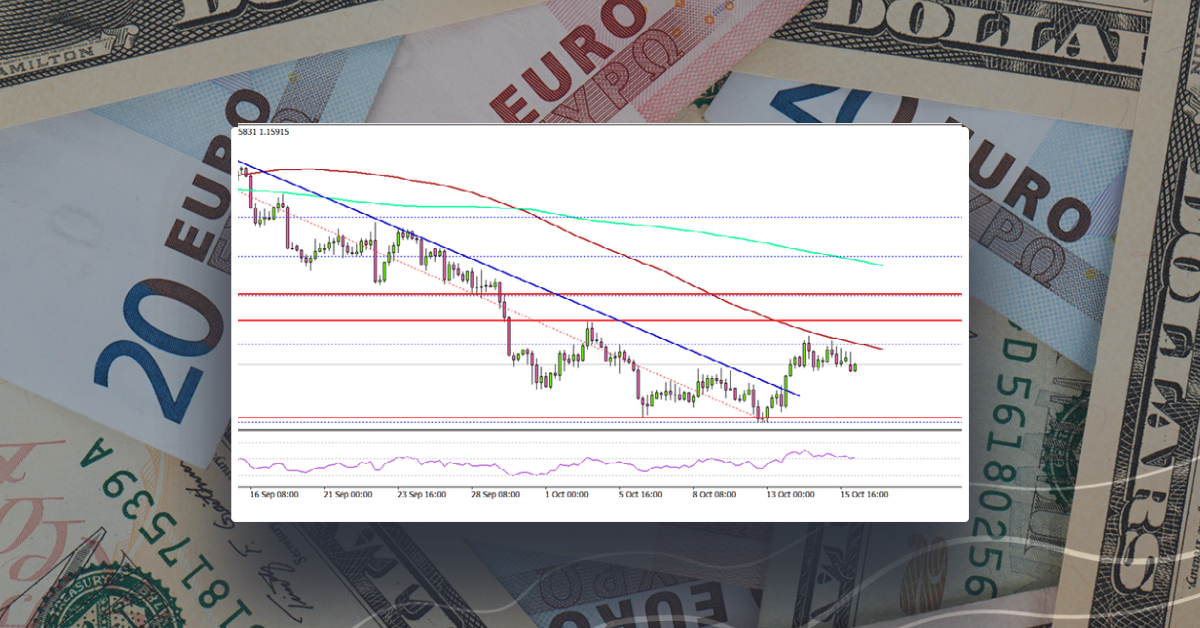Select the 21 Sep 00:00 date label
This screenshot has width=1200, height=628.
point(348,494)
